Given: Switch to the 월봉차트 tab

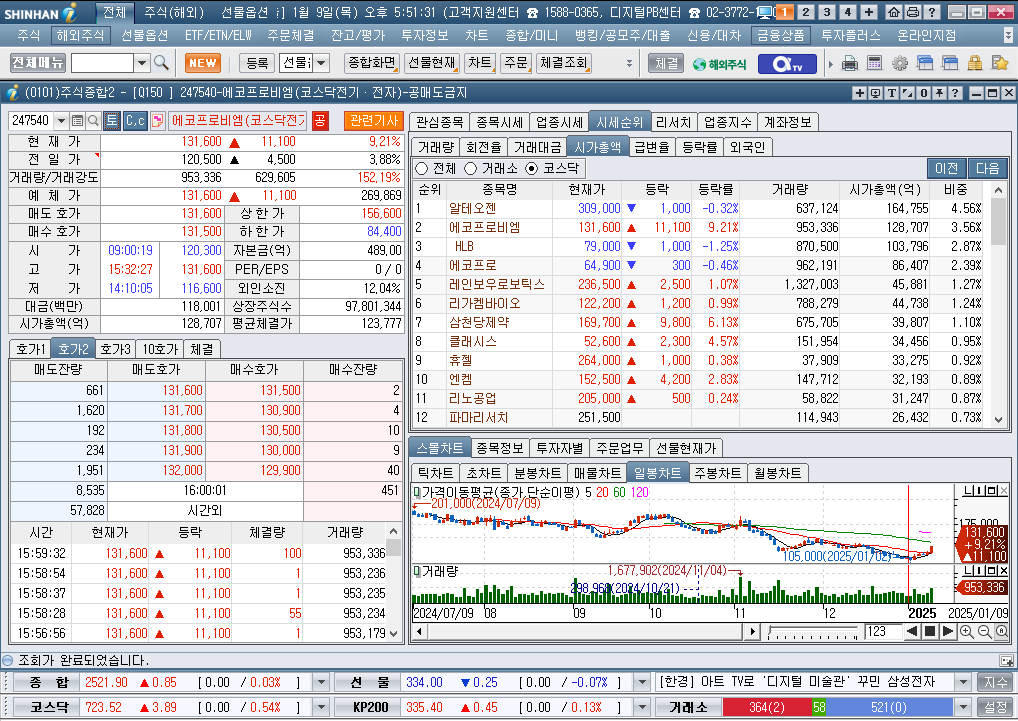Looking at the screenshot, I should [777, 473].
